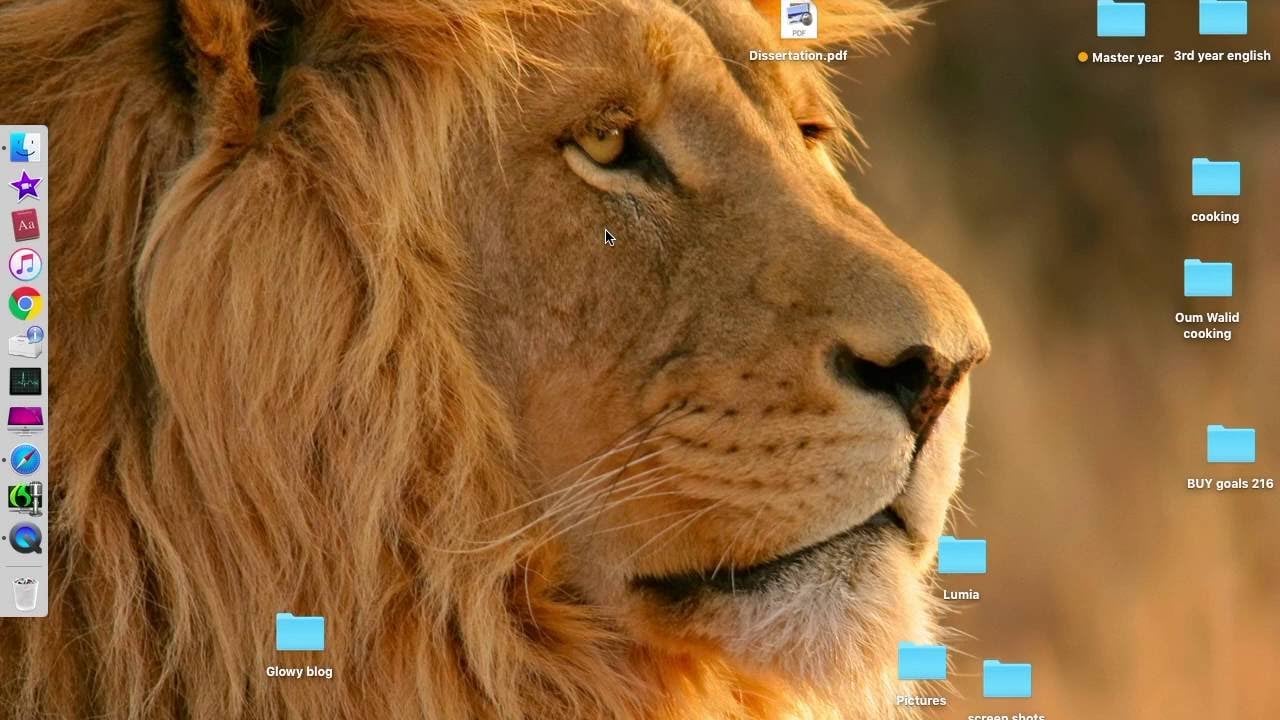Screen dimensions: 1280x720
Task: Select the 3rd year english folder
Action: point(1222,20)
